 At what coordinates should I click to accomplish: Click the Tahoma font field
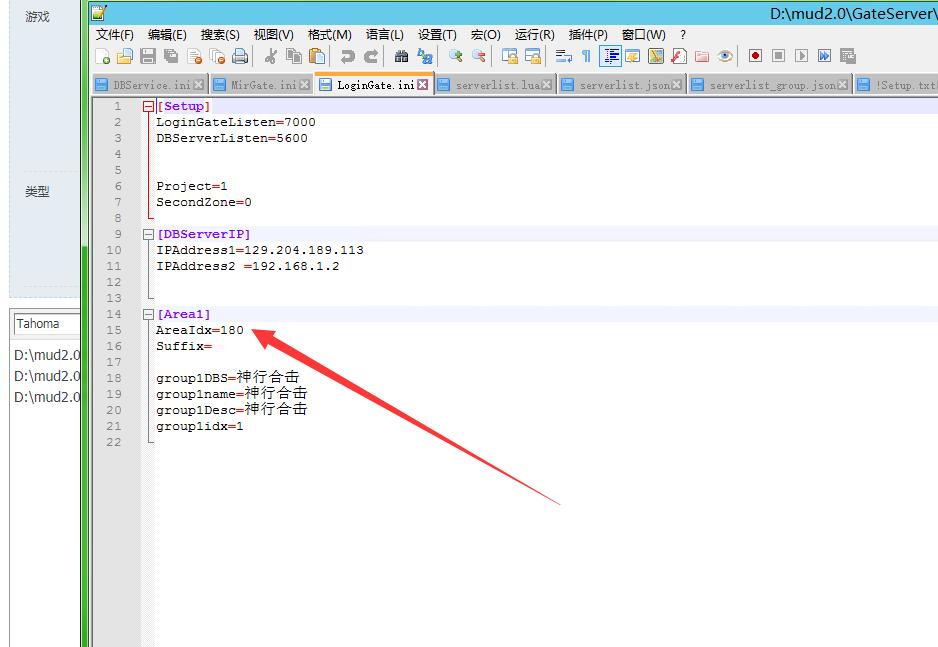tap(45, 324)
